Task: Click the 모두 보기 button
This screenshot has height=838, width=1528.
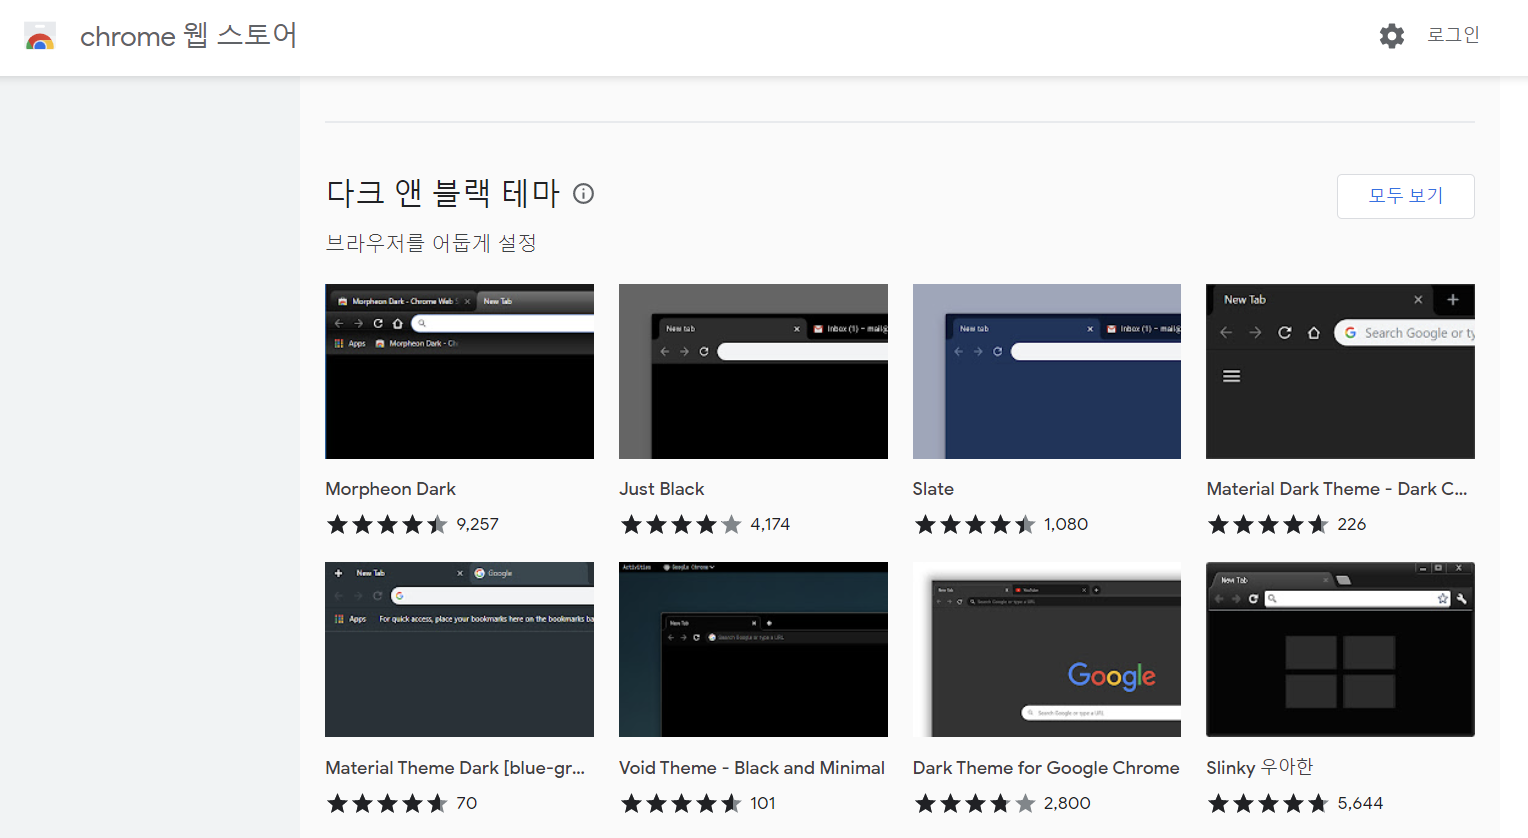Action: pyautogui.click(x=1405, y=196)
